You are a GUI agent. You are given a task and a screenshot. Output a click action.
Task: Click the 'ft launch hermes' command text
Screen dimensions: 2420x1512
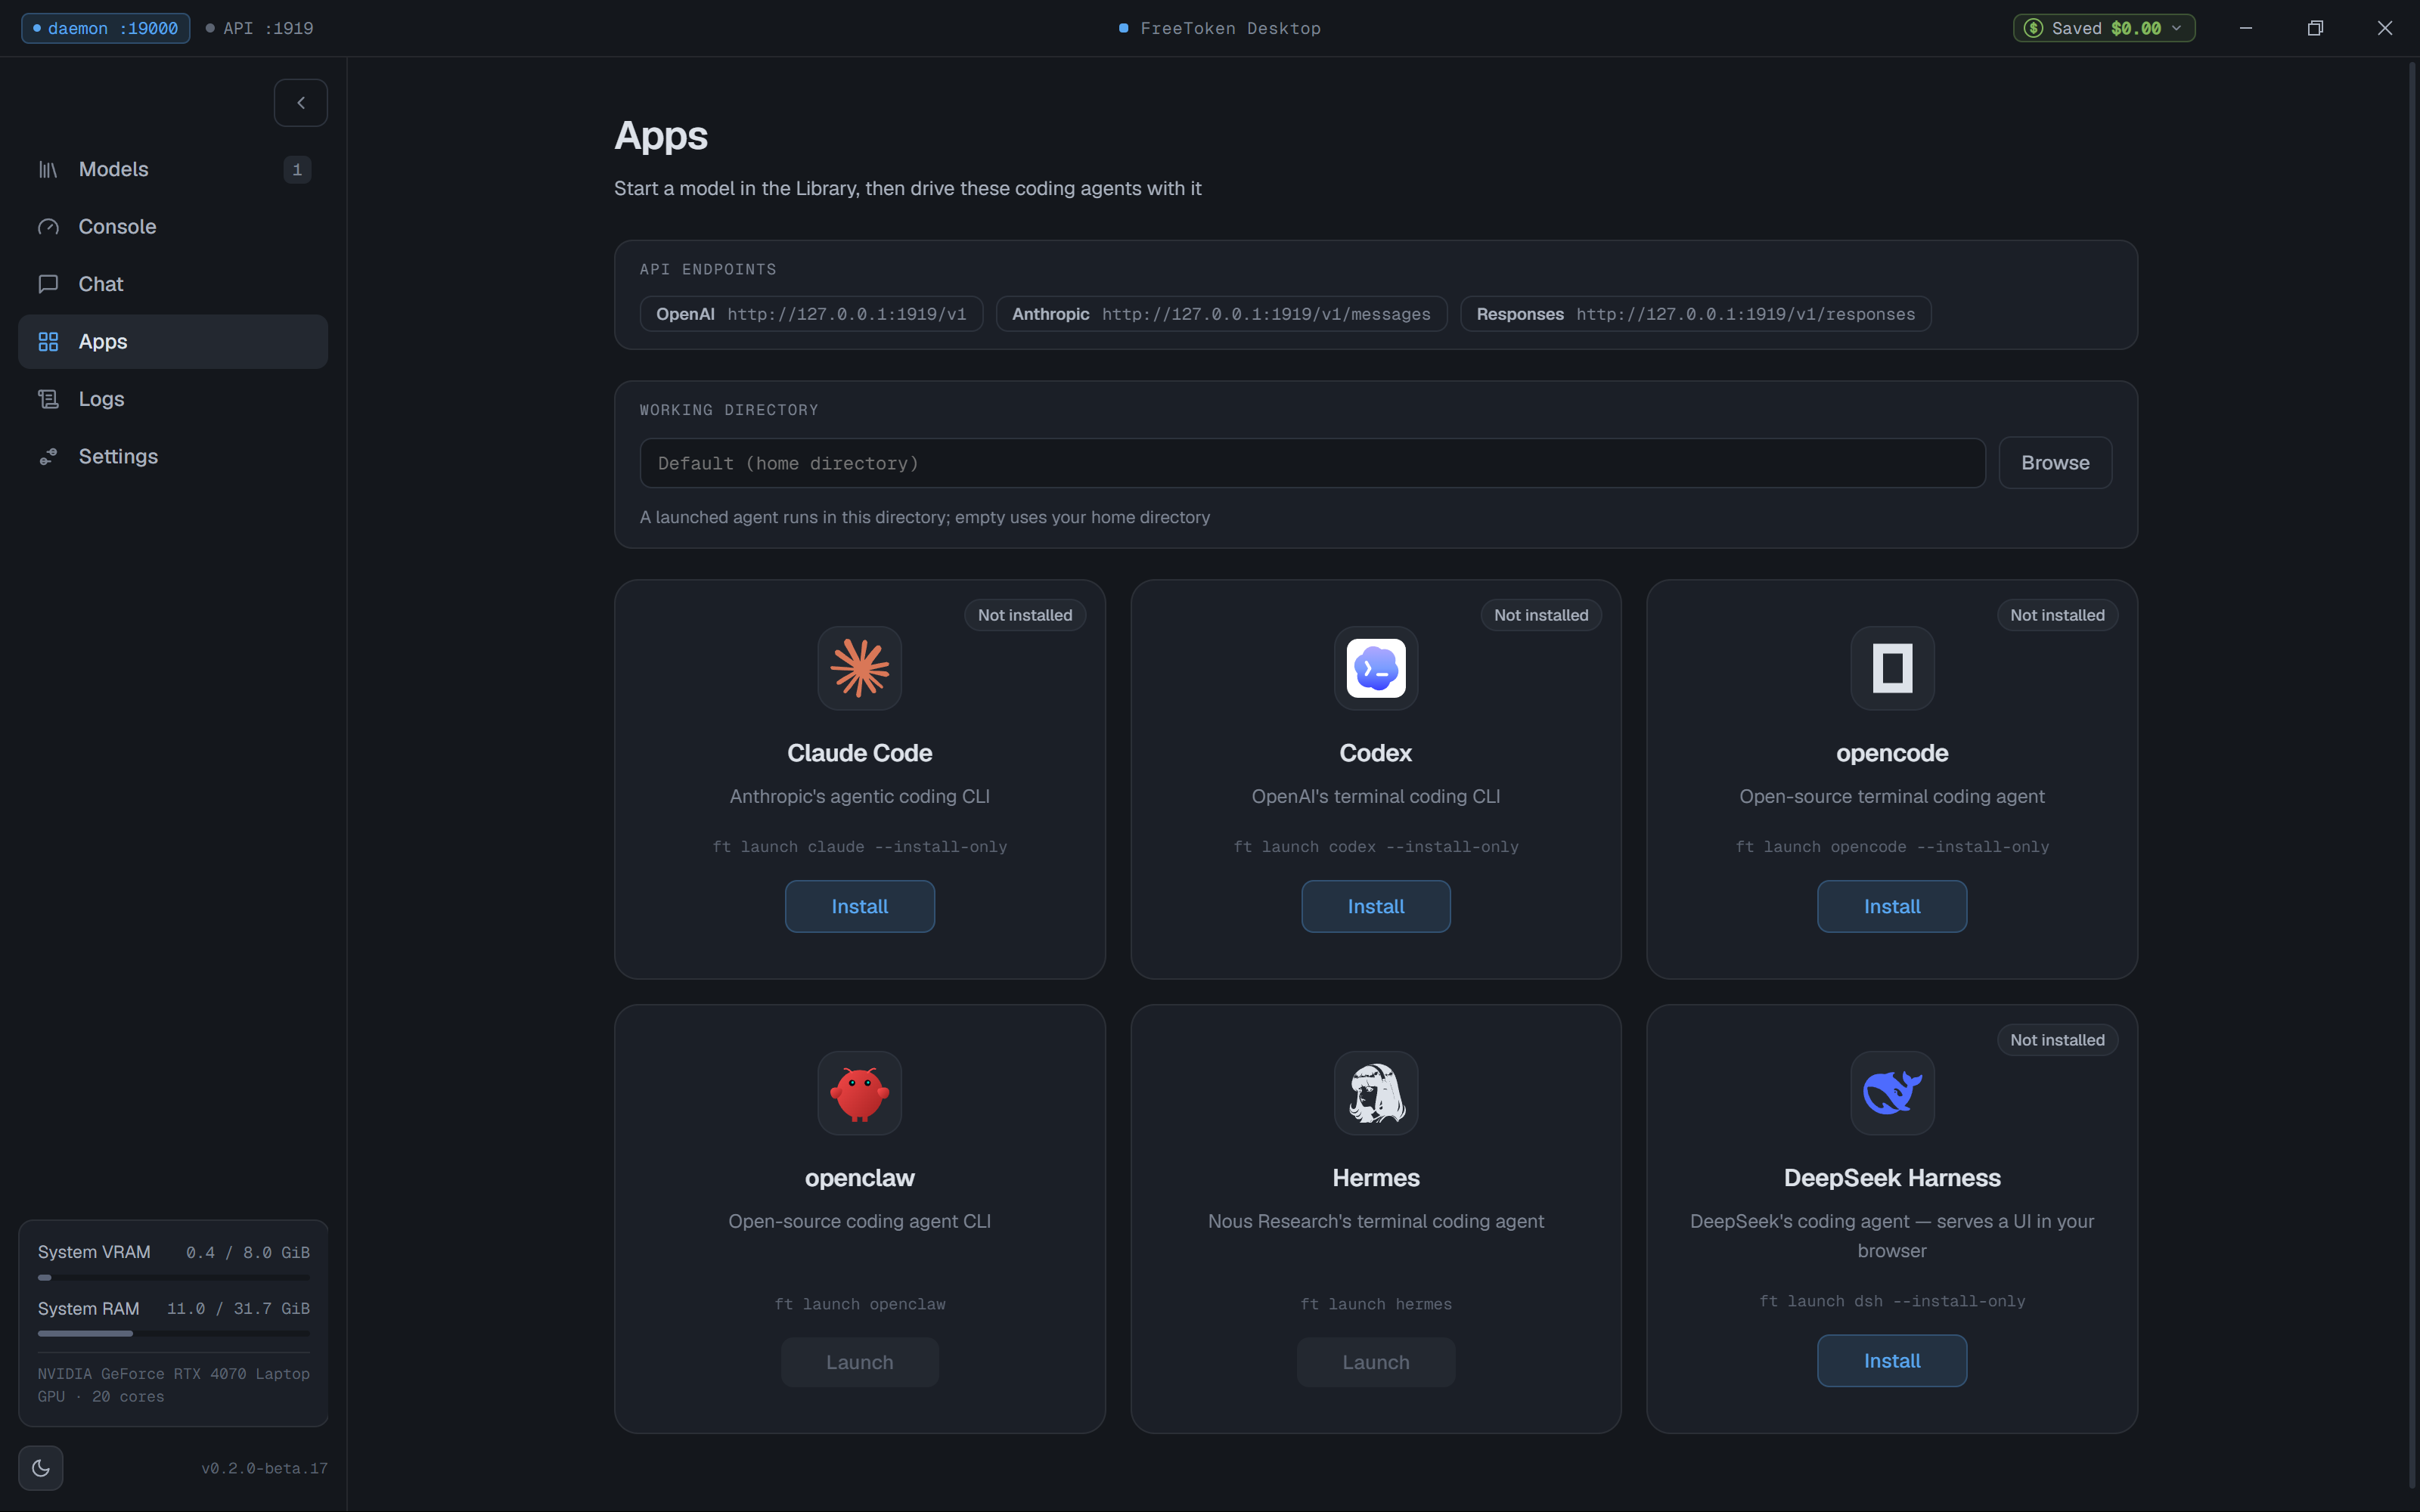point(1376,1304)
